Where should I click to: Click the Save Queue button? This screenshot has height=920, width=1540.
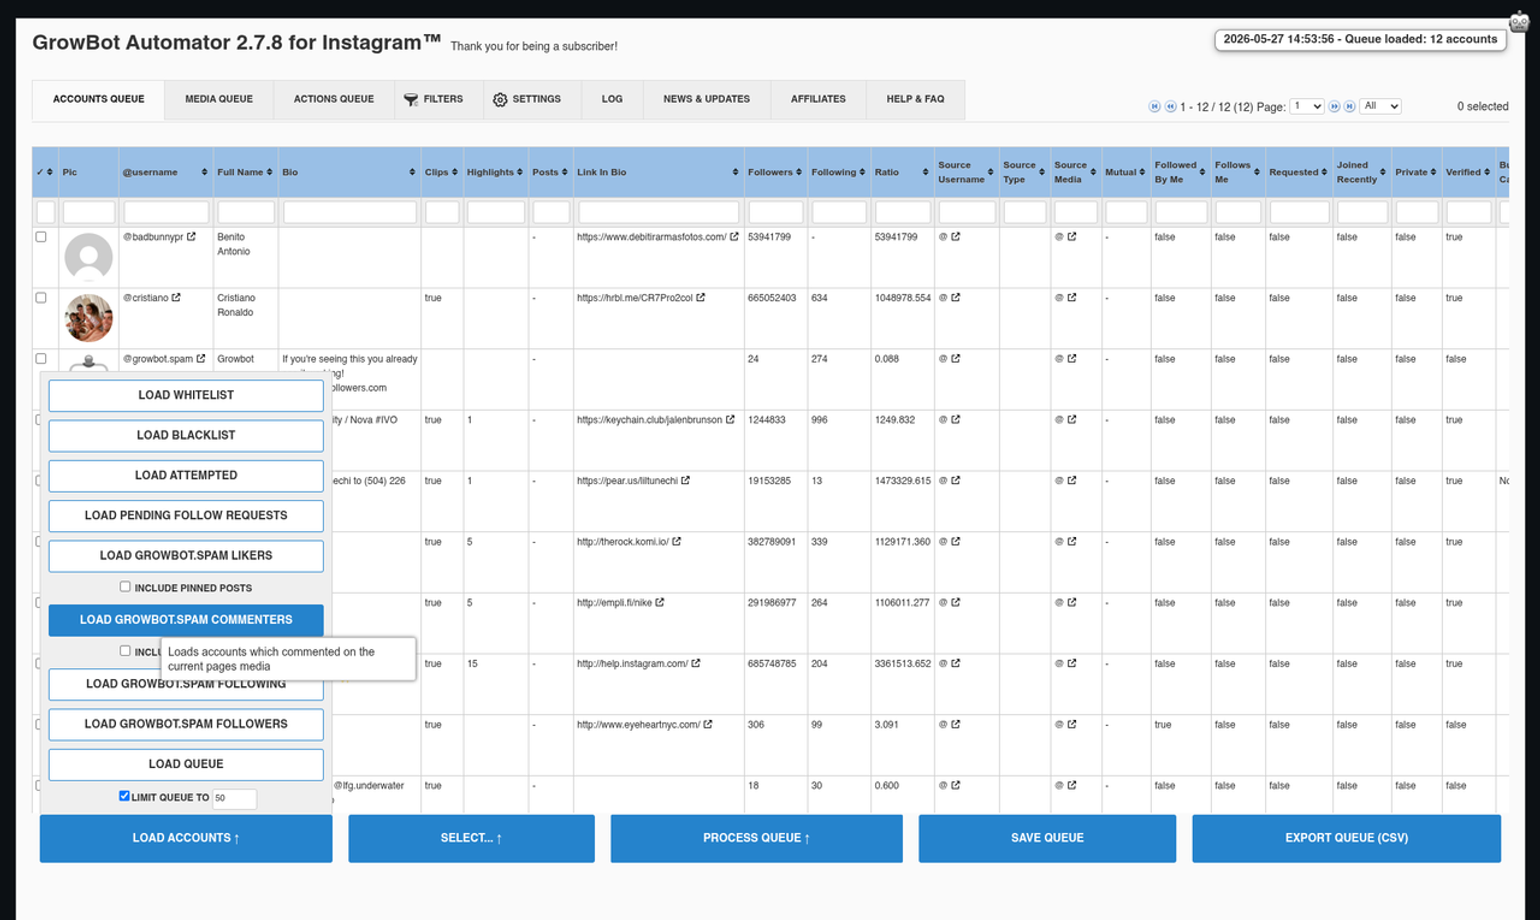click(1047, 838)
